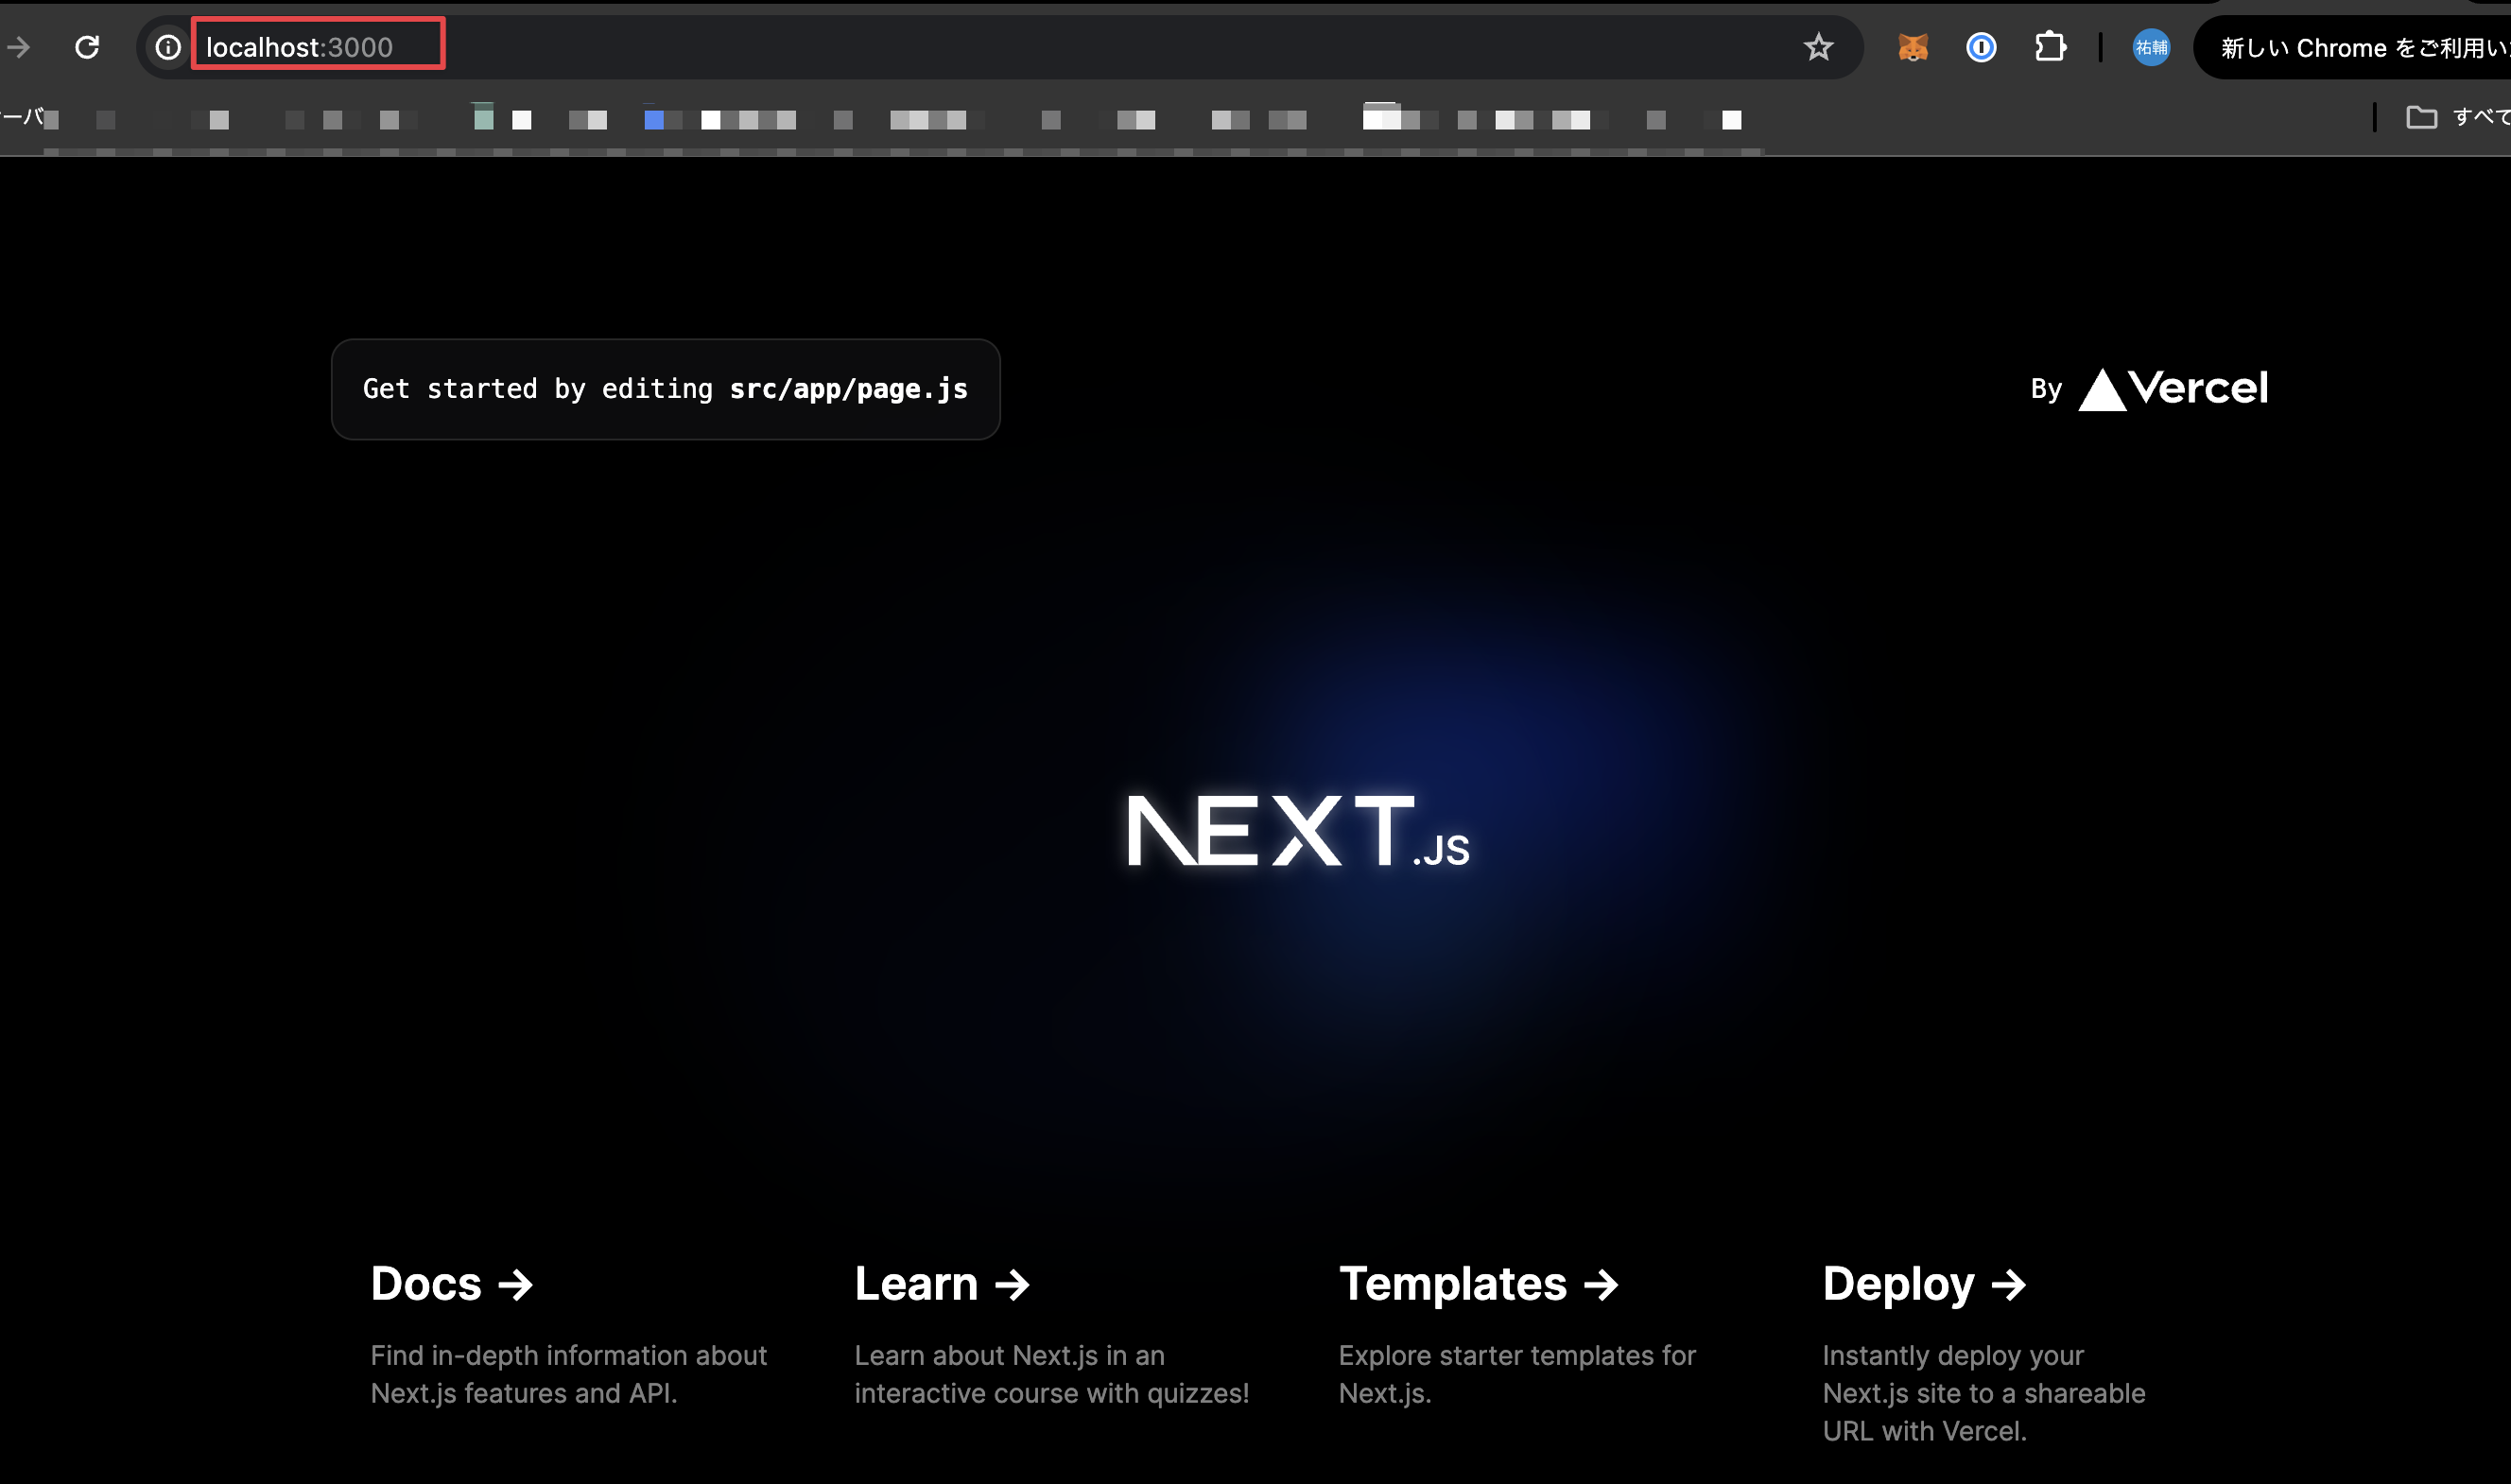Viewport: 2511px width, 1484px height.
Task: Open the MetaMask fox extension
Action: [1912, 47]
